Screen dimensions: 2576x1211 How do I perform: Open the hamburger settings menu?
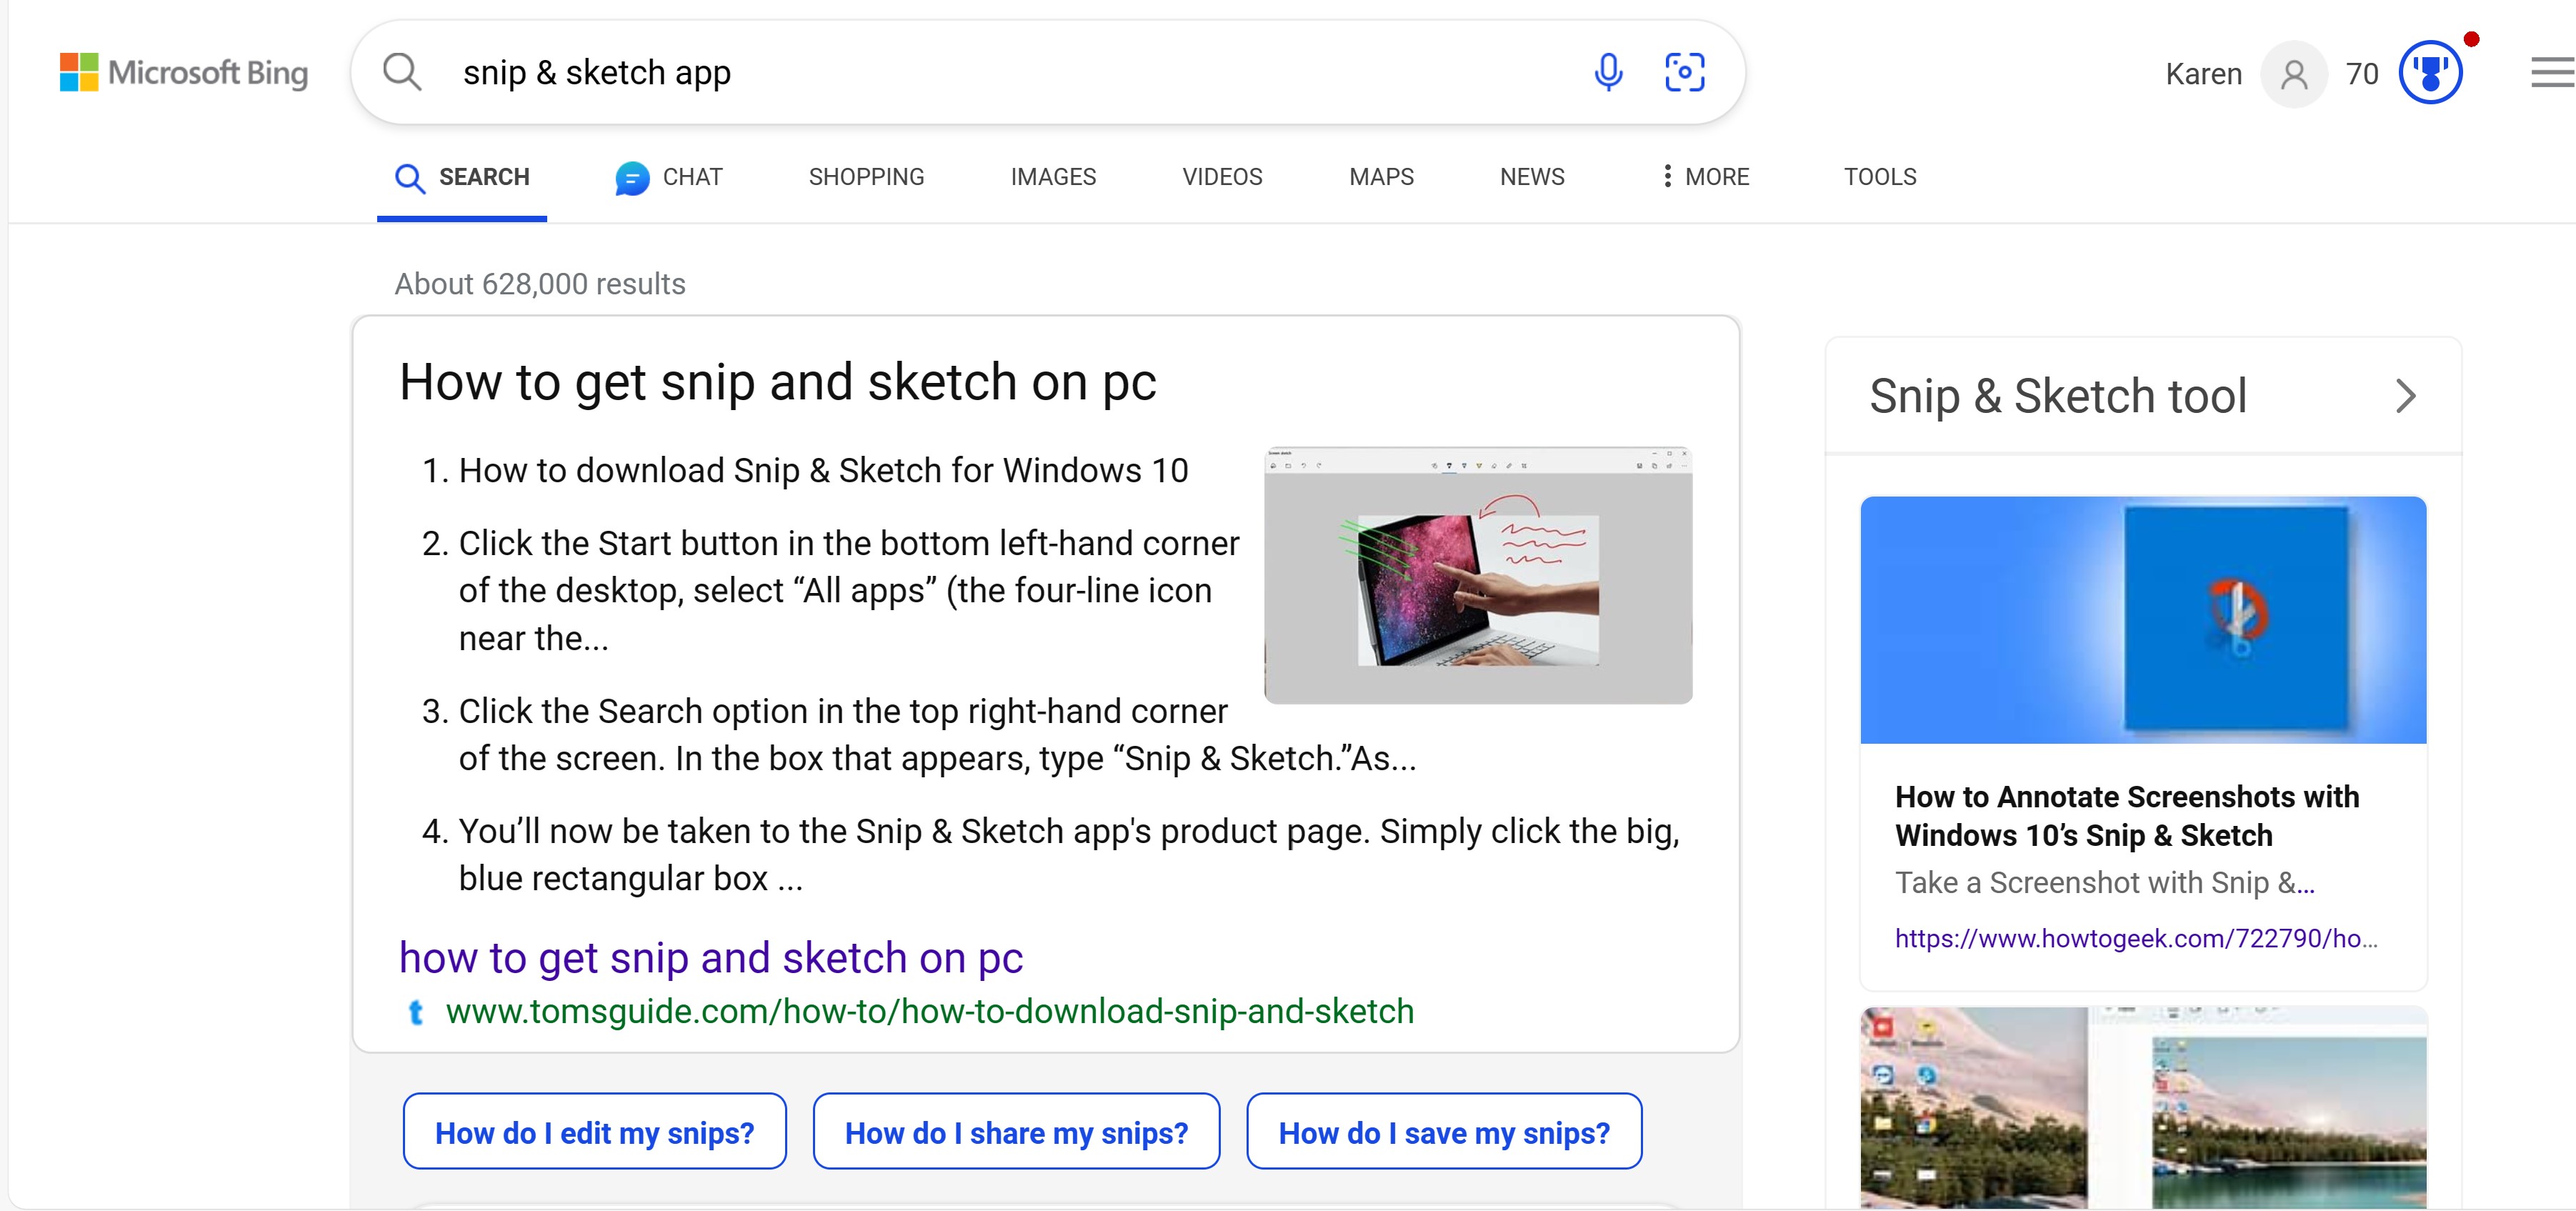tap(2553, 72)
